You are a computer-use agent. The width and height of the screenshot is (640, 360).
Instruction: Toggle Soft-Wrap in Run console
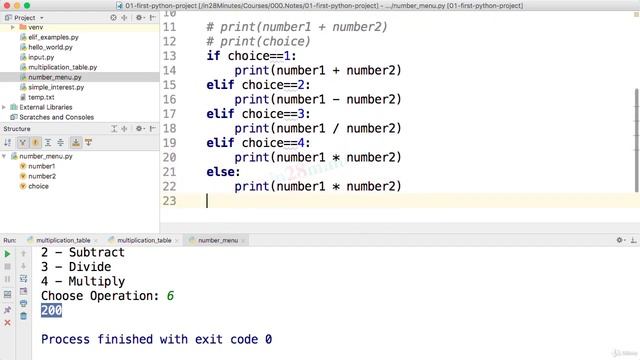point(23,279)
